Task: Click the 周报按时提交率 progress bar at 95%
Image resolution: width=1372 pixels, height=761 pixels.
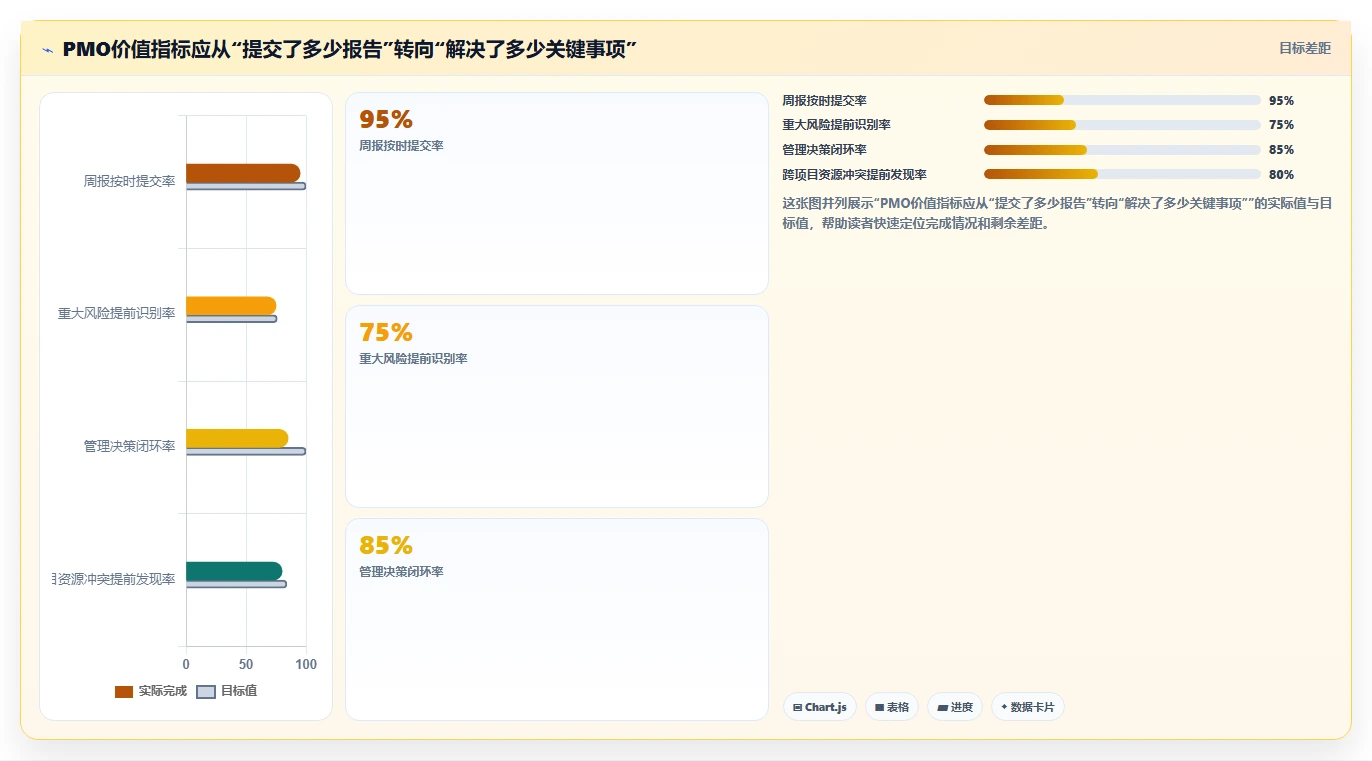Action: pyautogui.click(x=1122, y=100)
